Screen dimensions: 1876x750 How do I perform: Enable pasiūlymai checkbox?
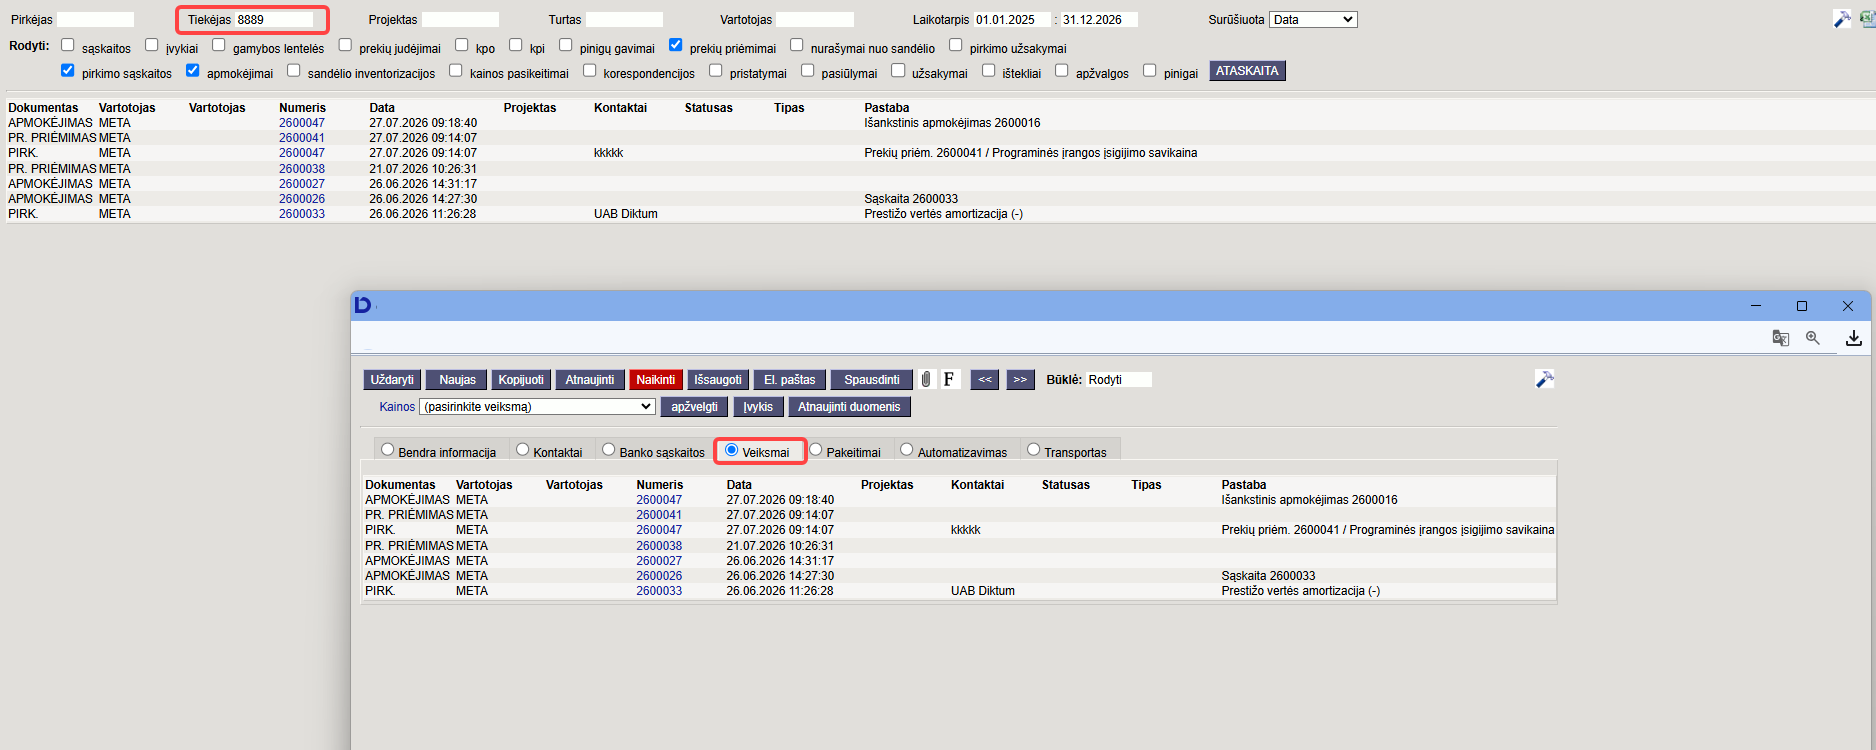tap(808, 70)
